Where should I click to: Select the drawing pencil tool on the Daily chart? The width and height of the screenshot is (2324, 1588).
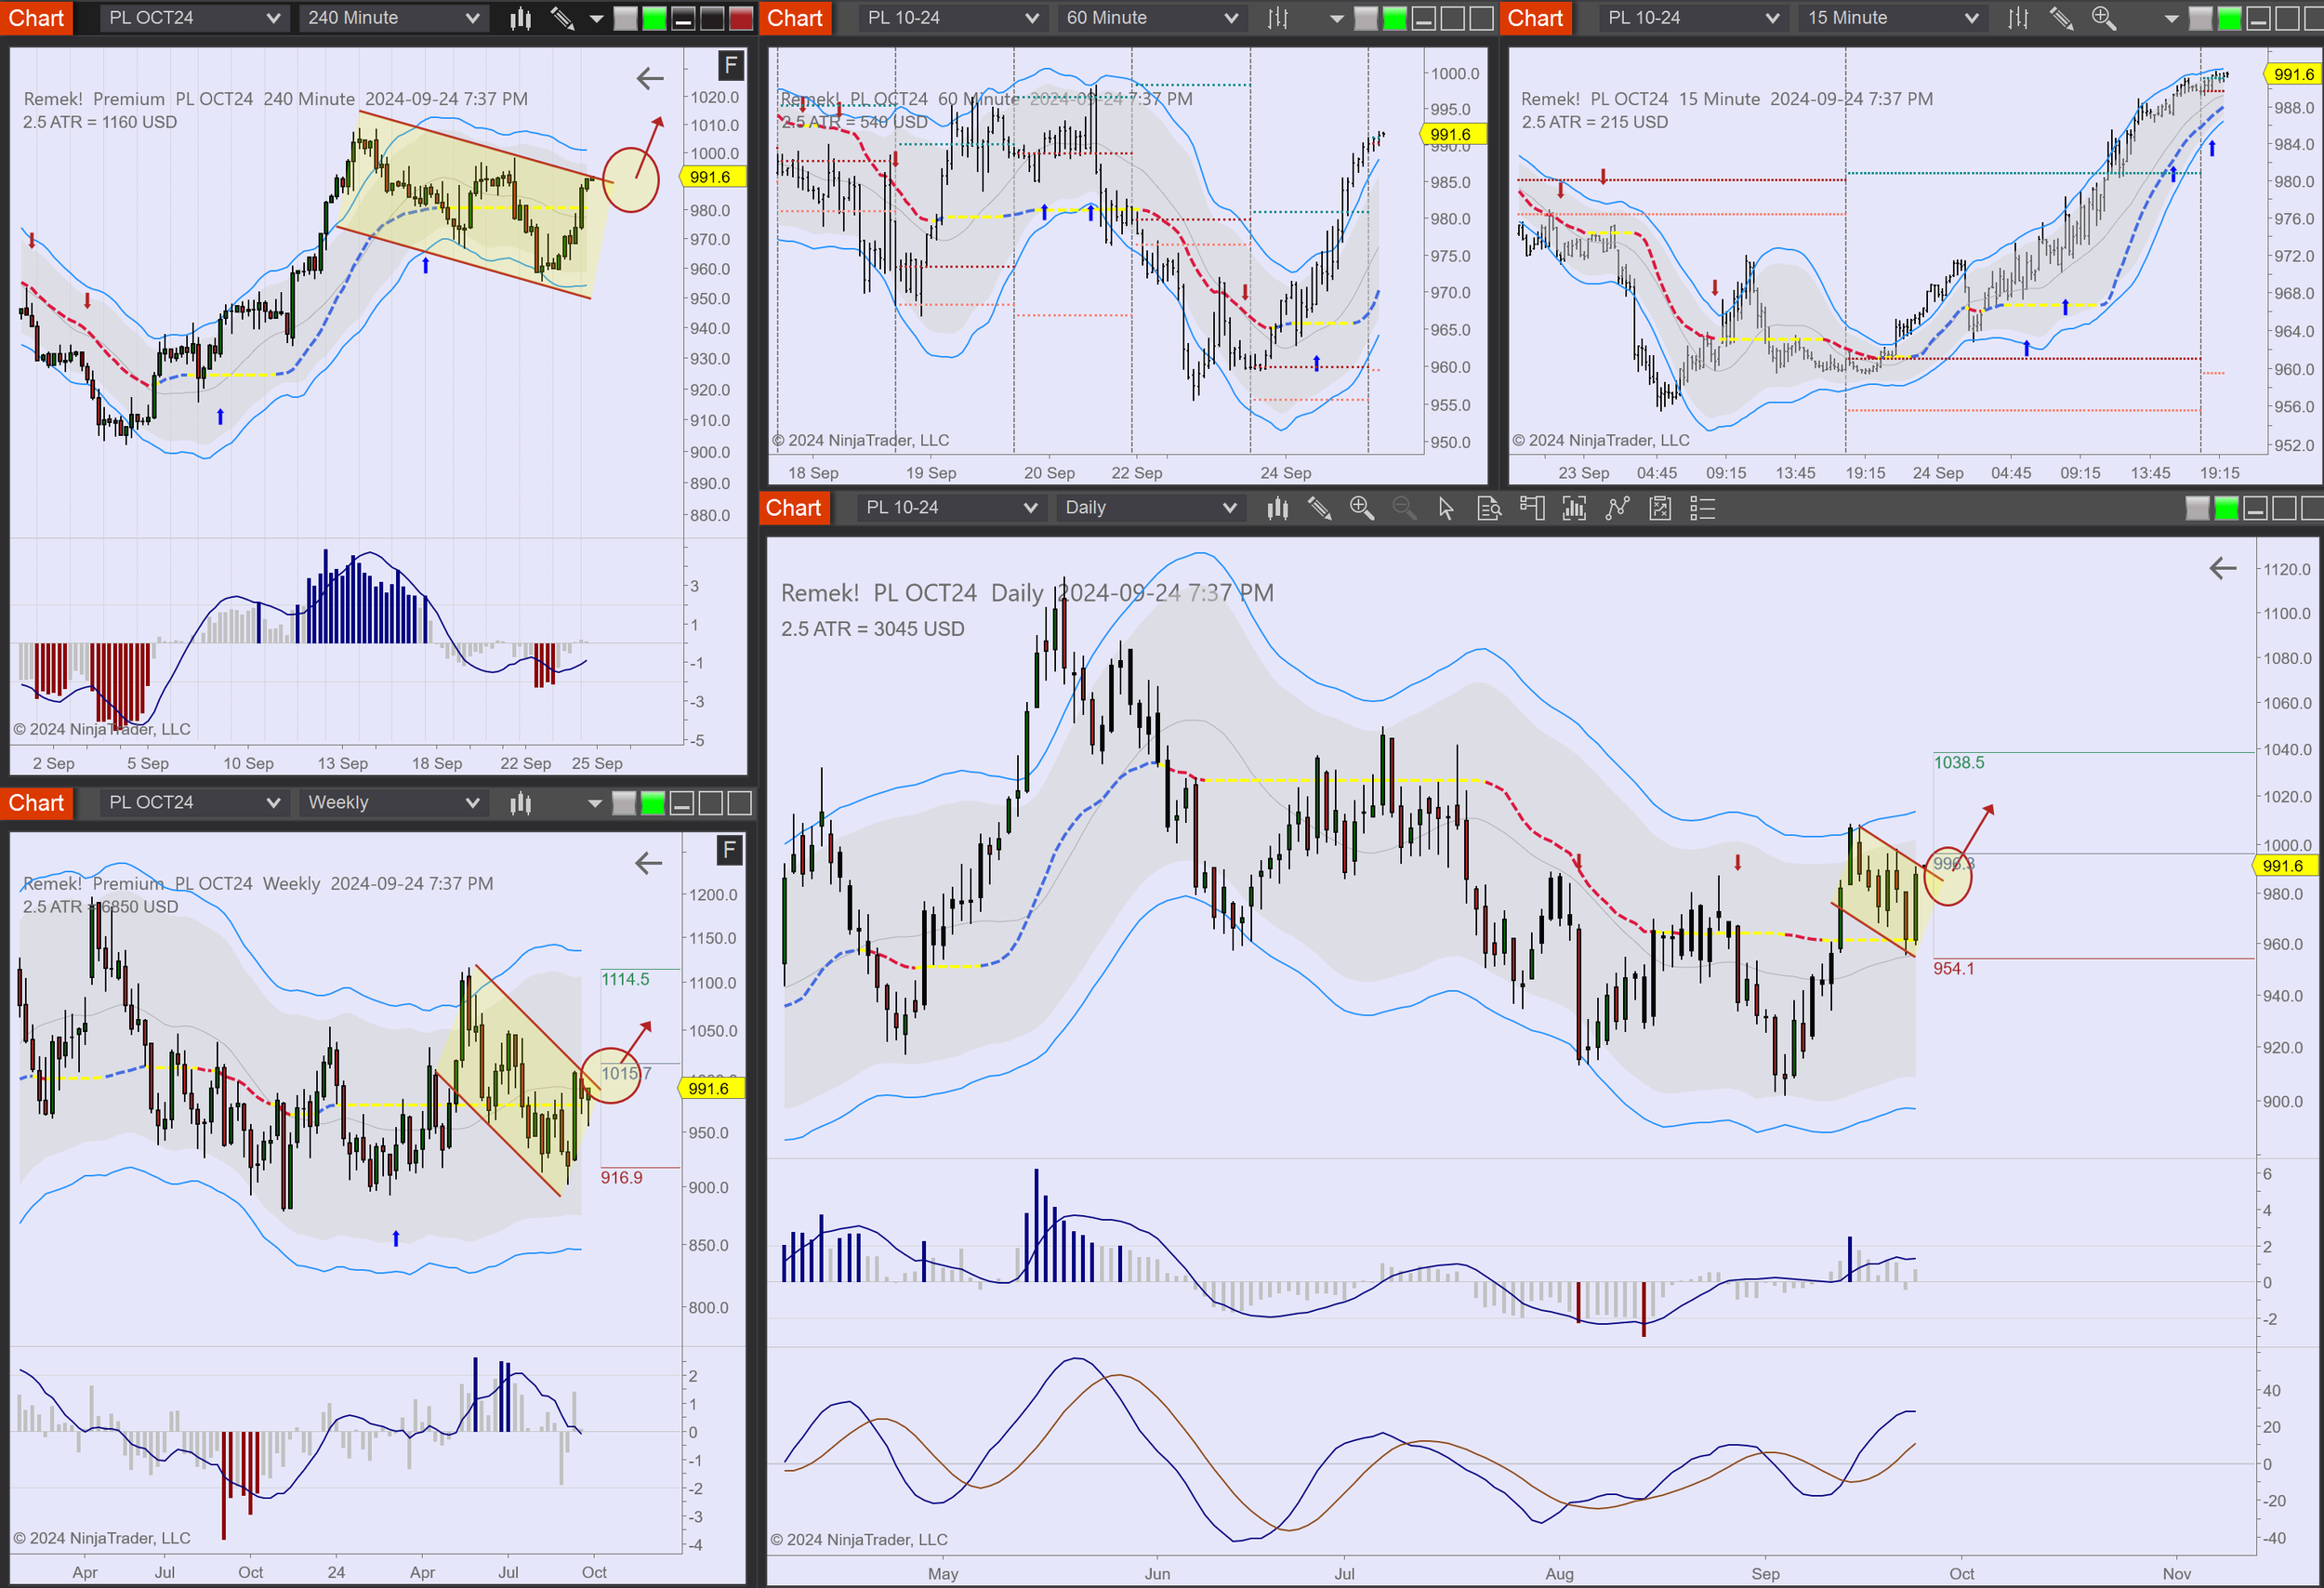tap(1319, 509)
